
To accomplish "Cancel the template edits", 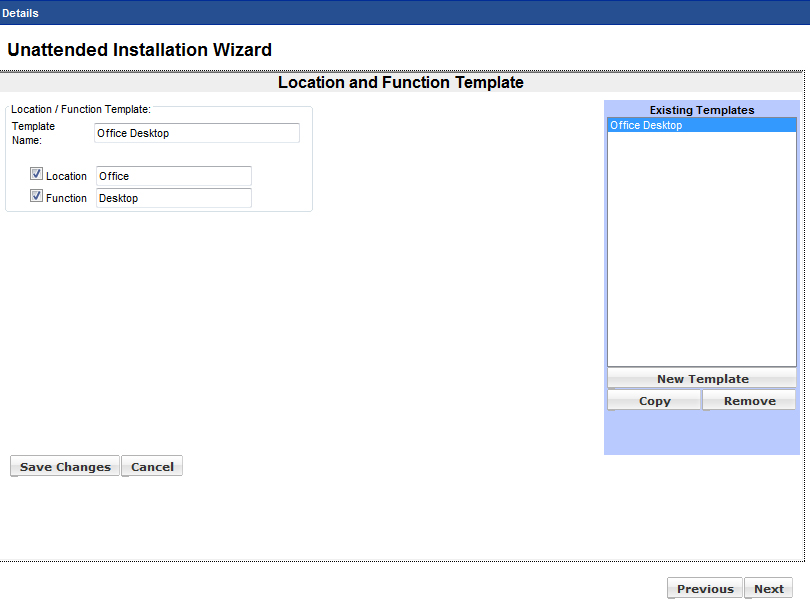I will click(x=152, y=467).
